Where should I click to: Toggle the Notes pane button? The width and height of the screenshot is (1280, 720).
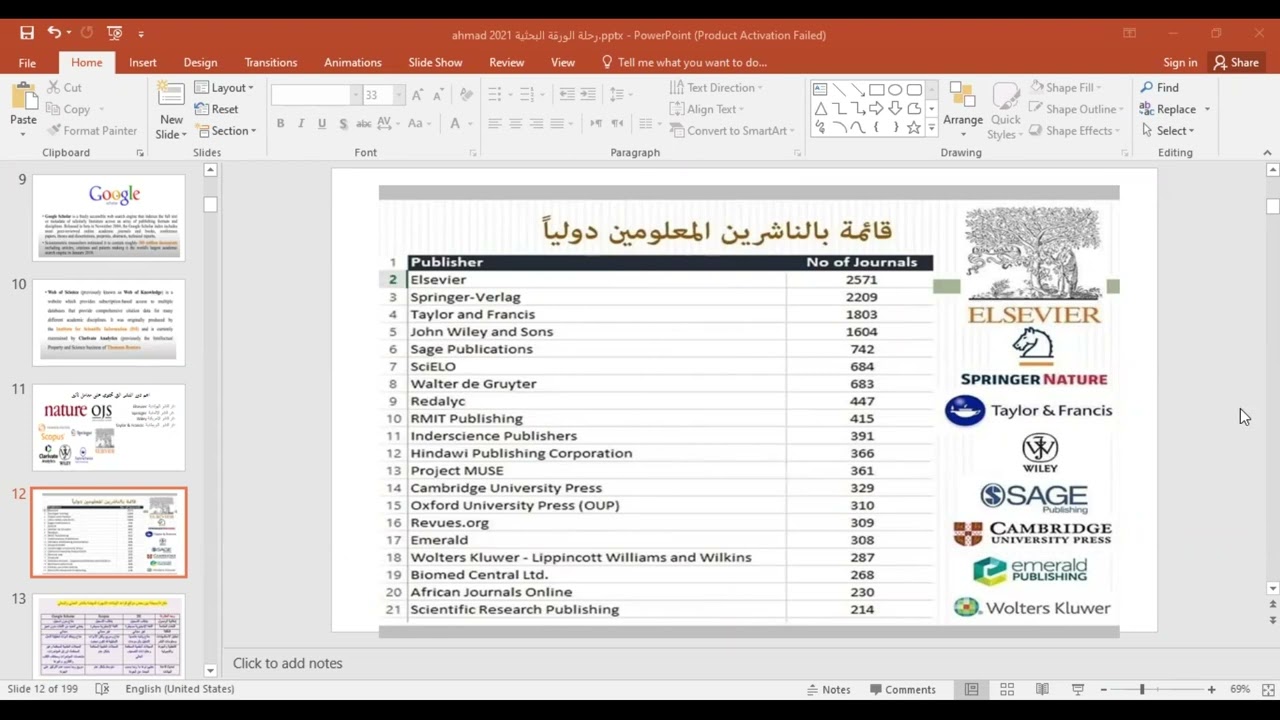click(x=828, y=689)
